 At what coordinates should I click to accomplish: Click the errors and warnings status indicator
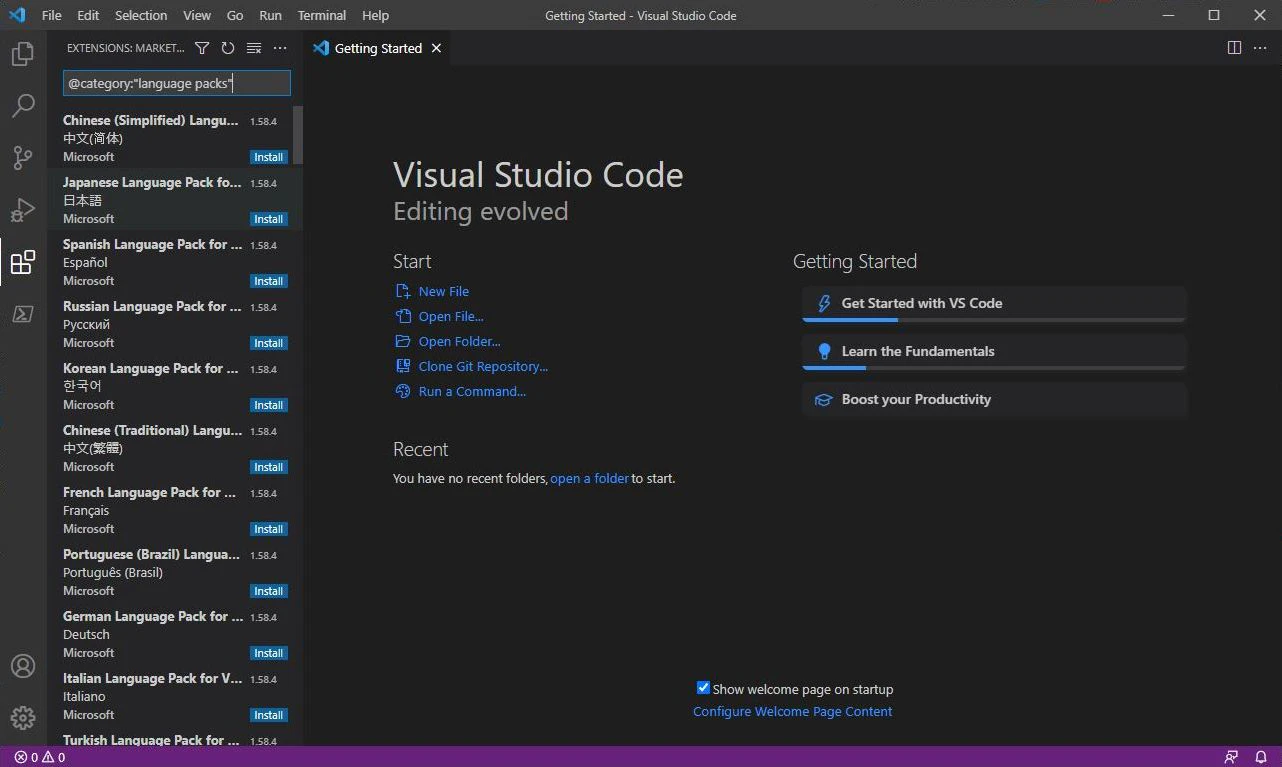tap(40, 757)
